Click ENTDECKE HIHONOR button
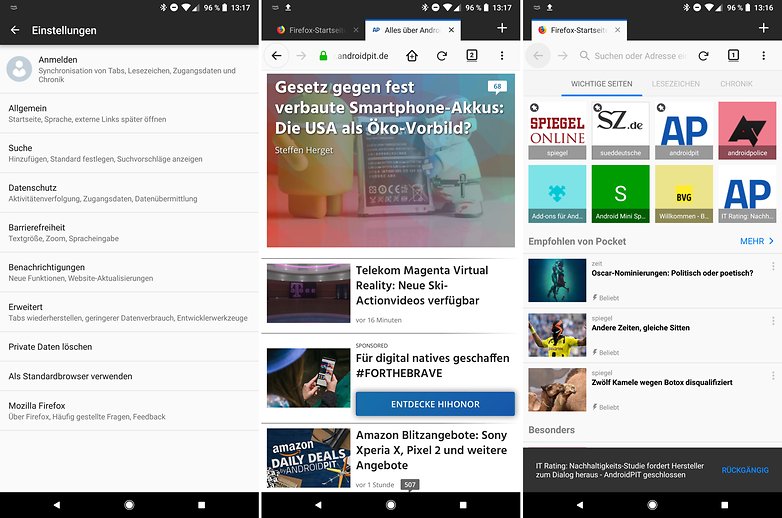Viewport: 782px width, 518px height. [x=435, y=404]
